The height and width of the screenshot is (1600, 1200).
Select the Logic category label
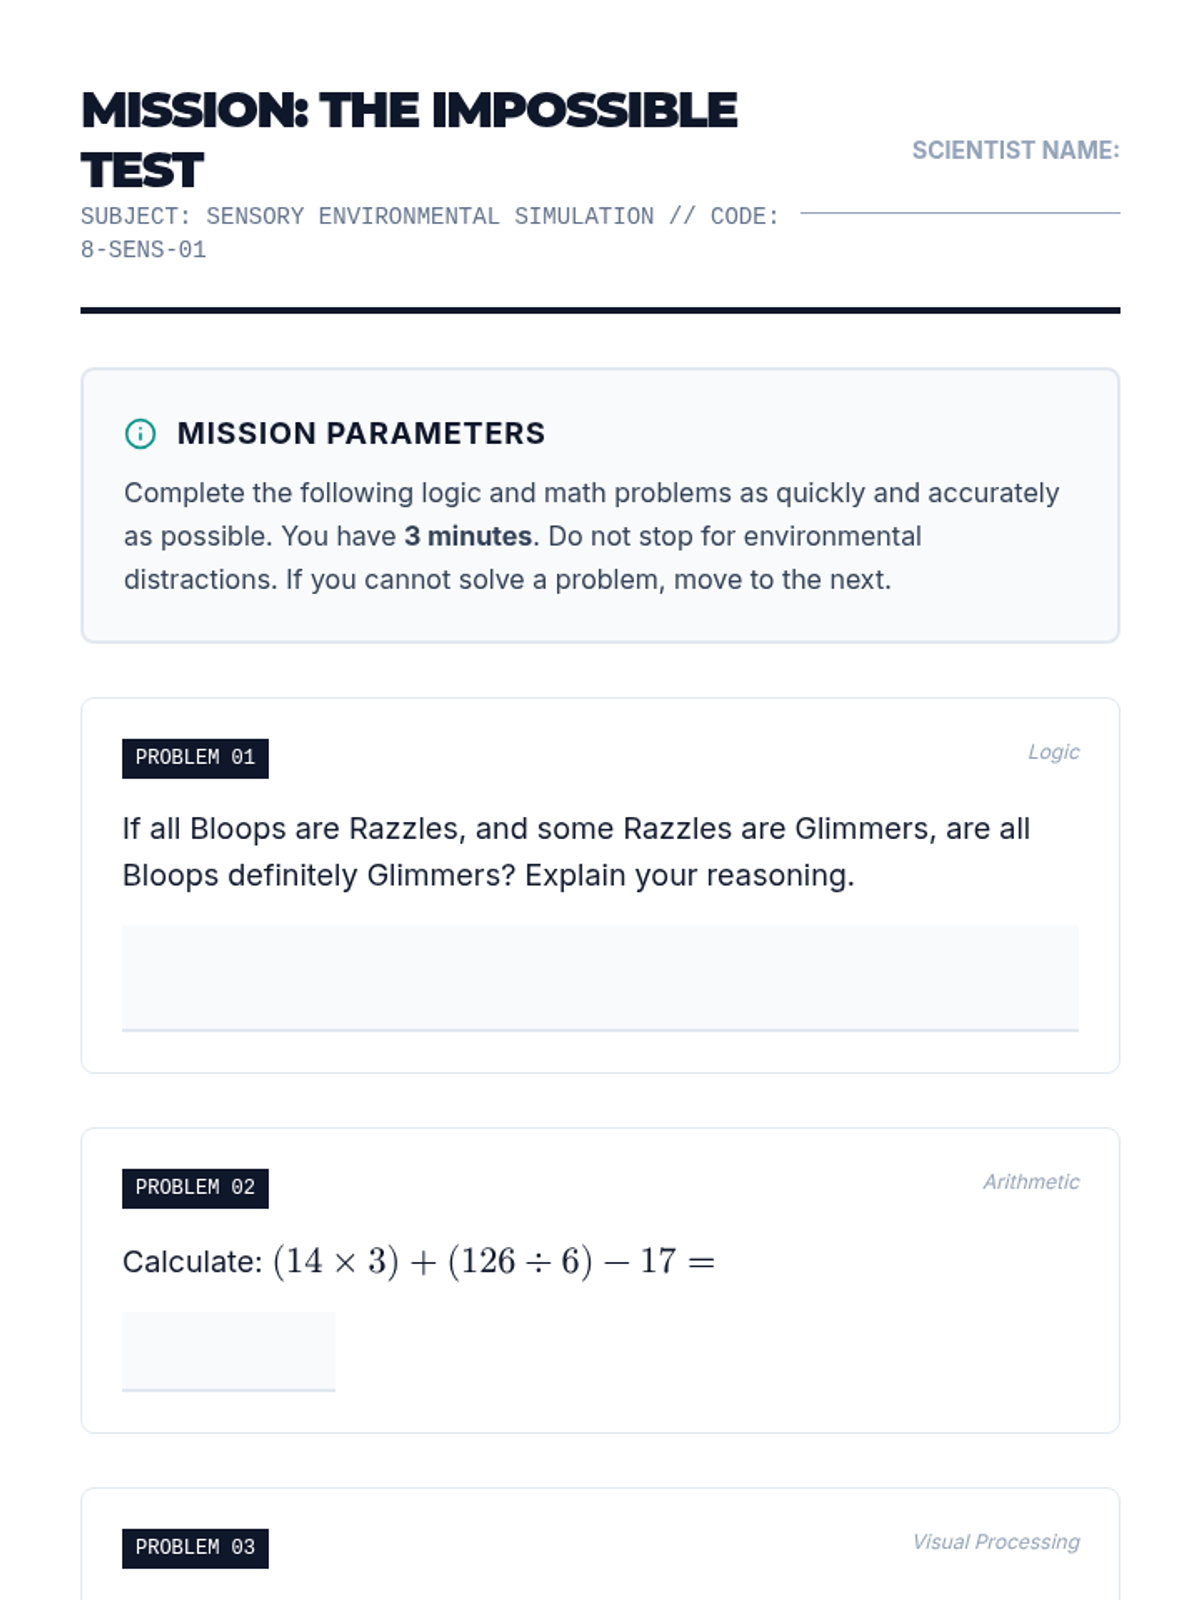1053,752
